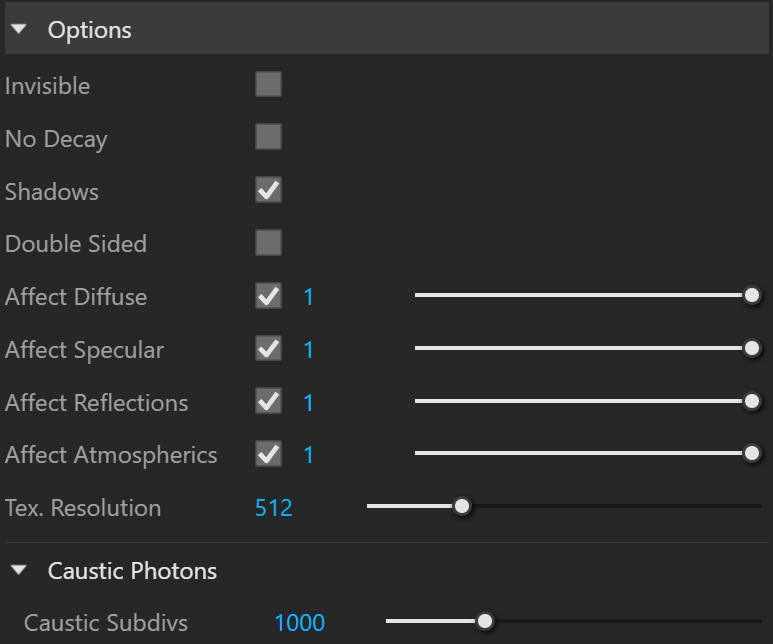Enable the Double Sided checkbox
This screenshot has width=773, height=644.
269,243
